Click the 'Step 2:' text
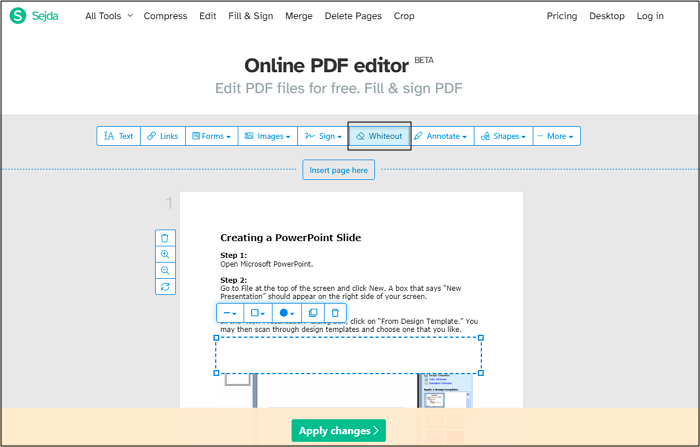This screenshot has width=700, height=447. (233, 280)
